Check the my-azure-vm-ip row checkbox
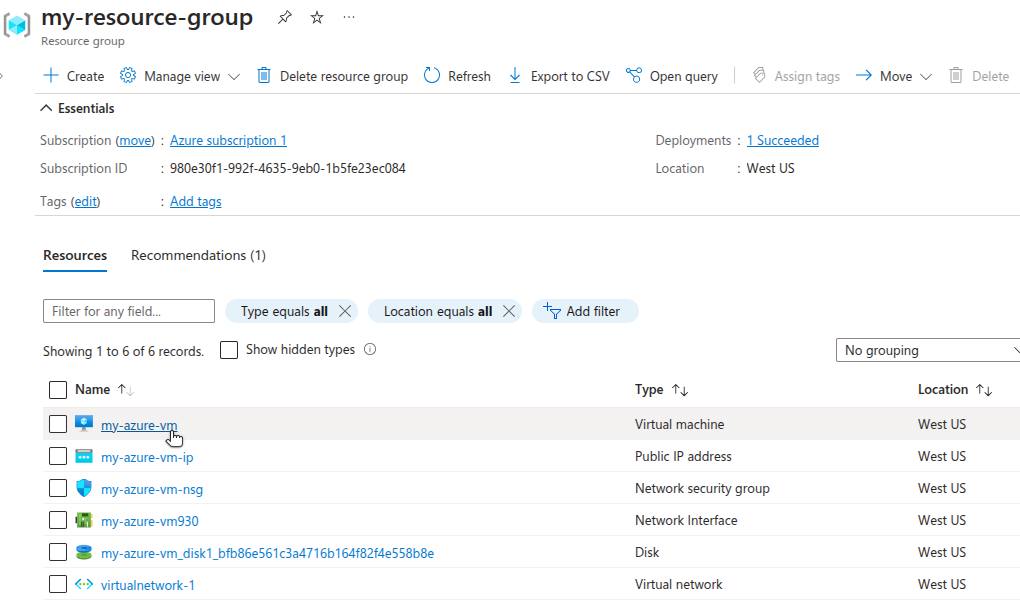 58,456
